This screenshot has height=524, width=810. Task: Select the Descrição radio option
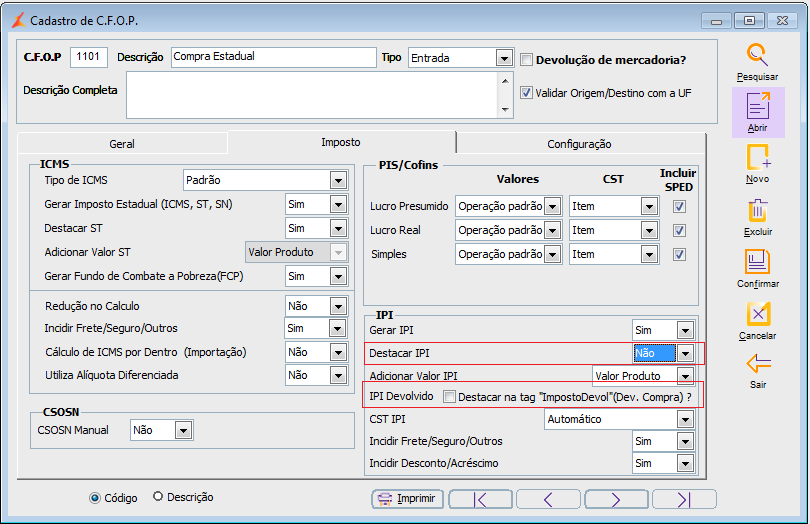pyautogui.click(x=158, y=497)
